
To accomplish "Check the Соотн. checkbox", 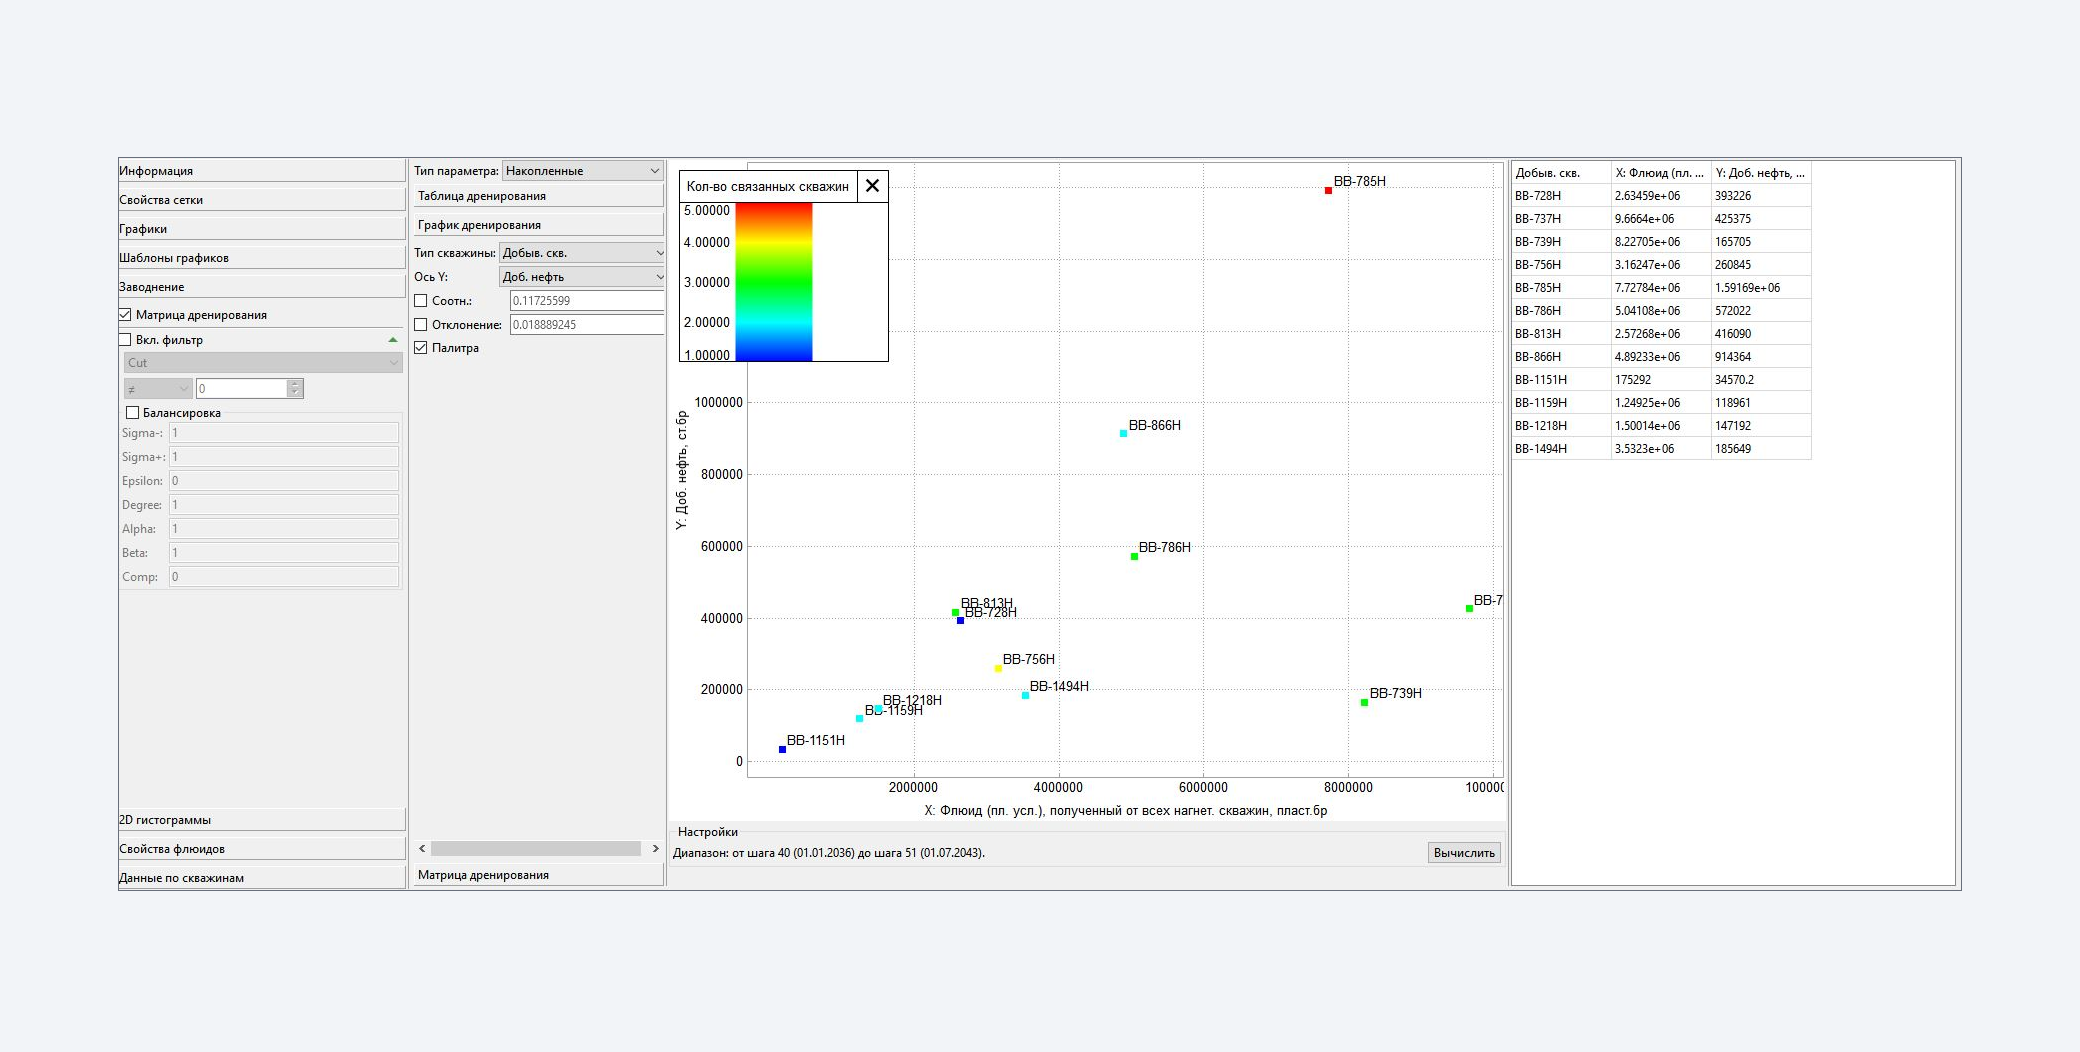I will [x=421, y=301].
